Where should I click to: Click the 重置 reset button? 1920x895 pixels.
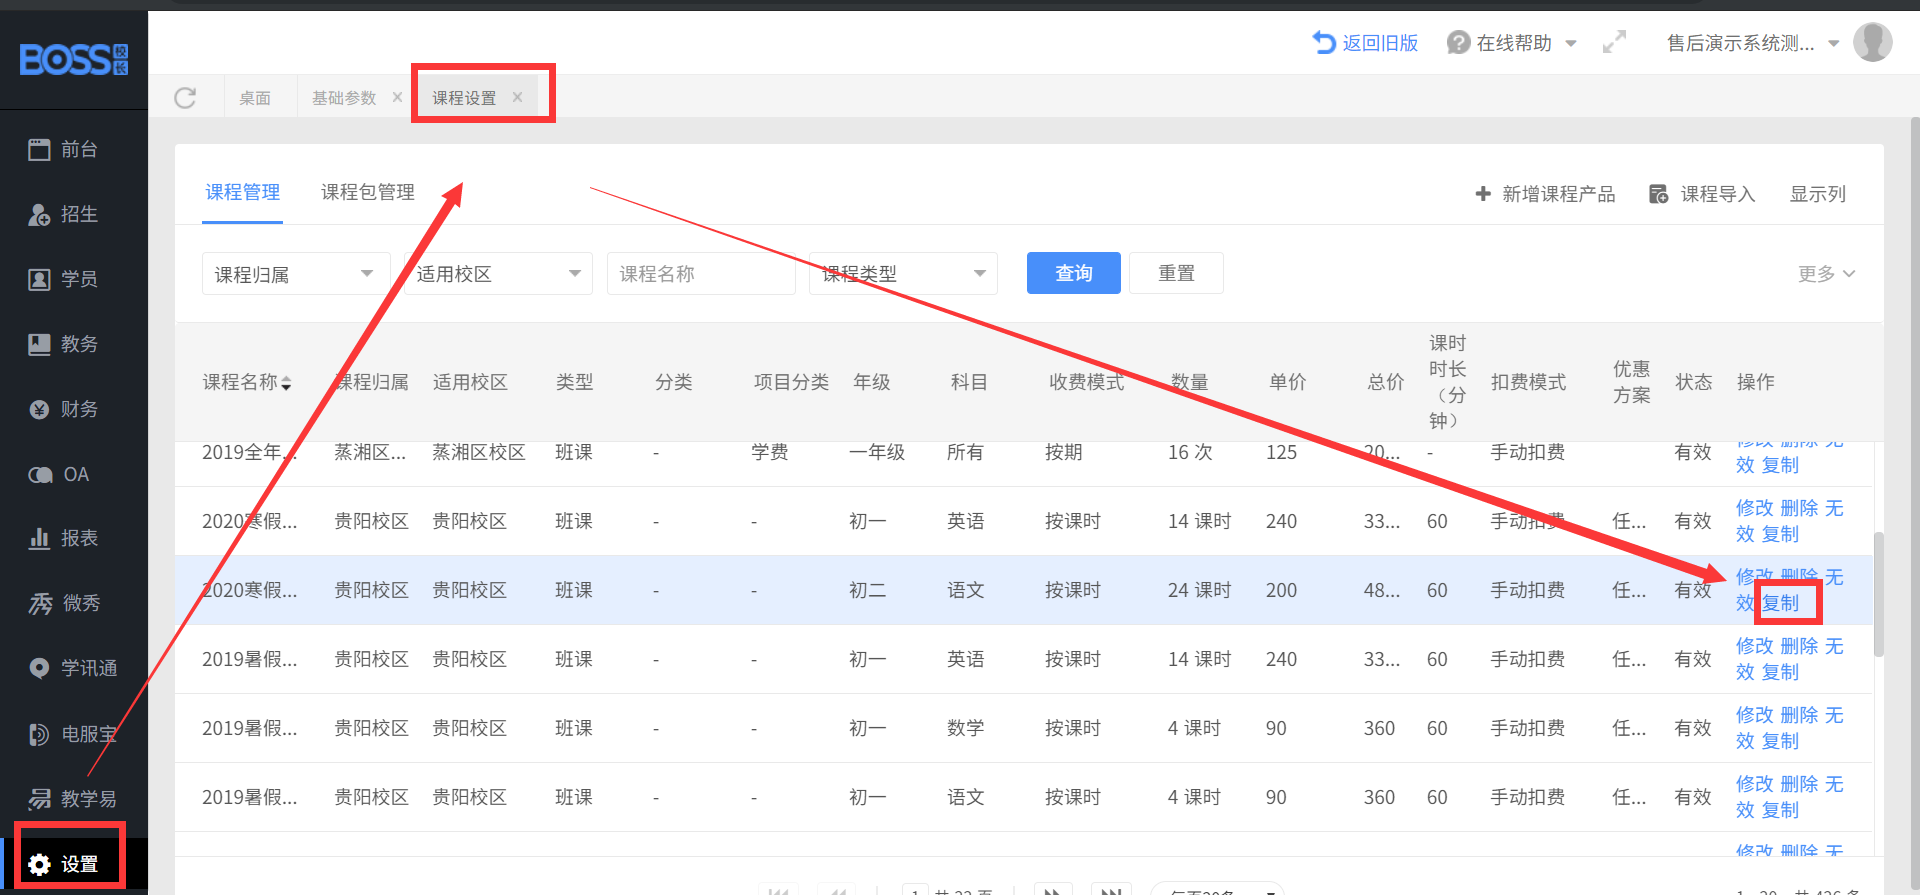point(1176,273)
